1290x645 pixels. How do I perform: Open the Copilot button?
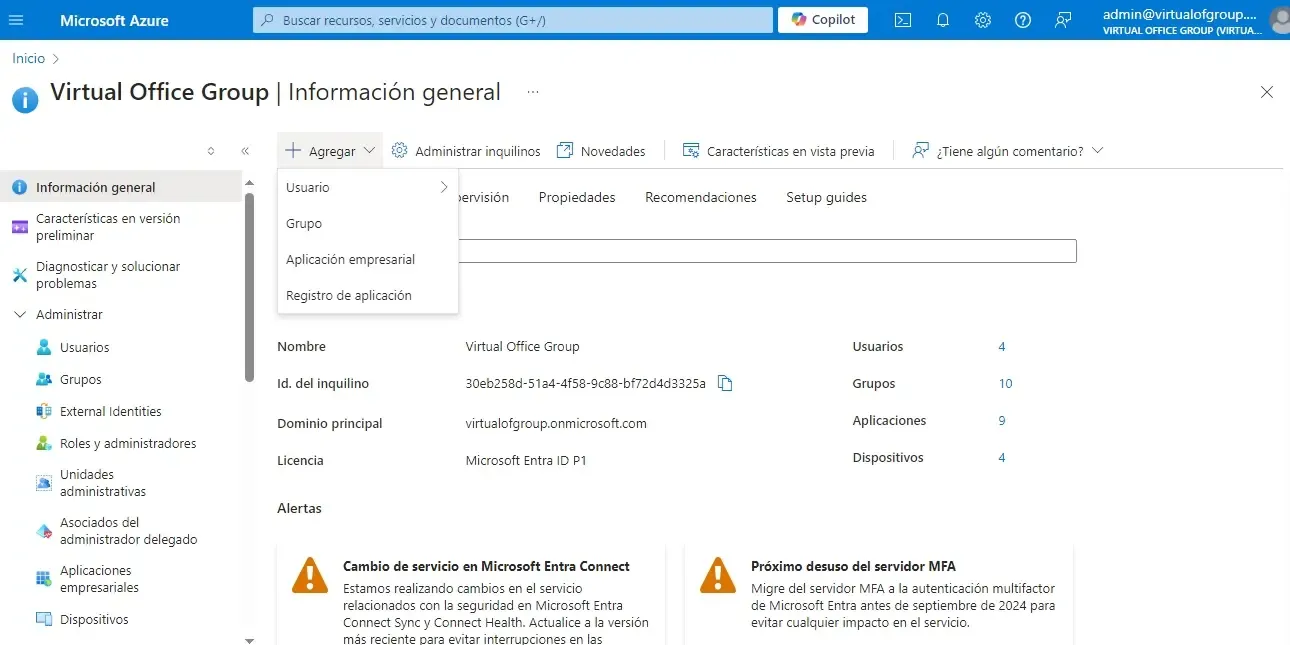823,20
